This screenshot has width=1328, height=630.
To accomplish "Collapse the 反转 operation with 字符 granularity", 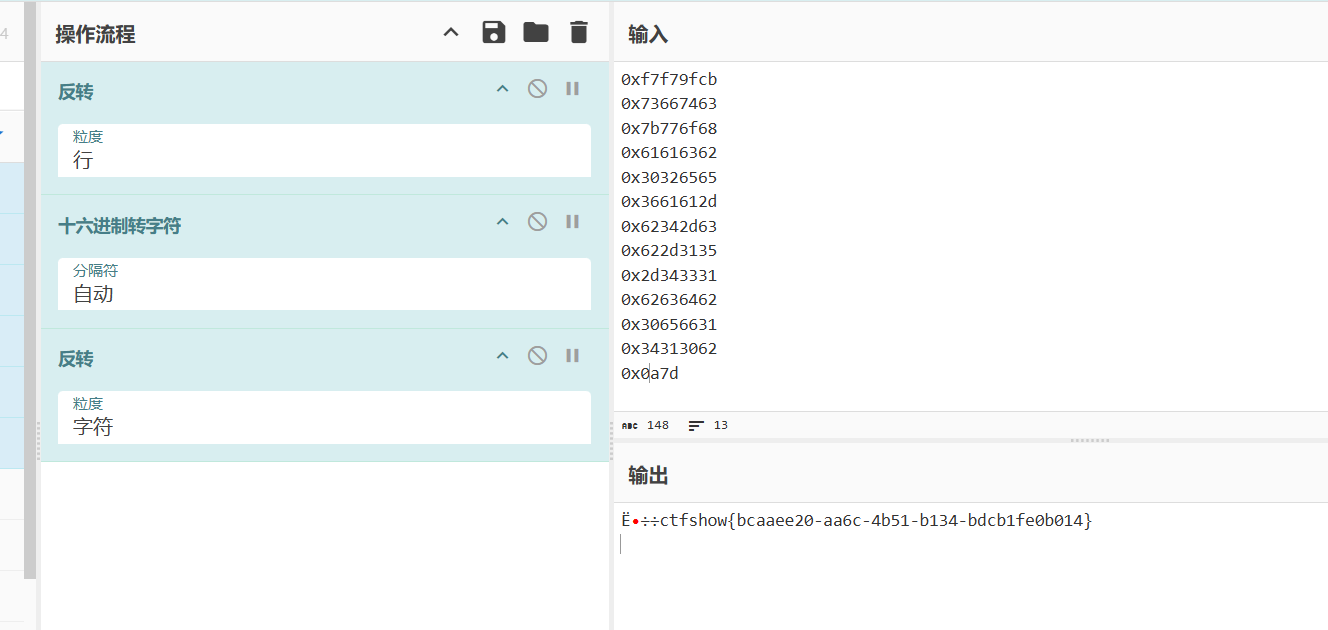I will (503, 356).
